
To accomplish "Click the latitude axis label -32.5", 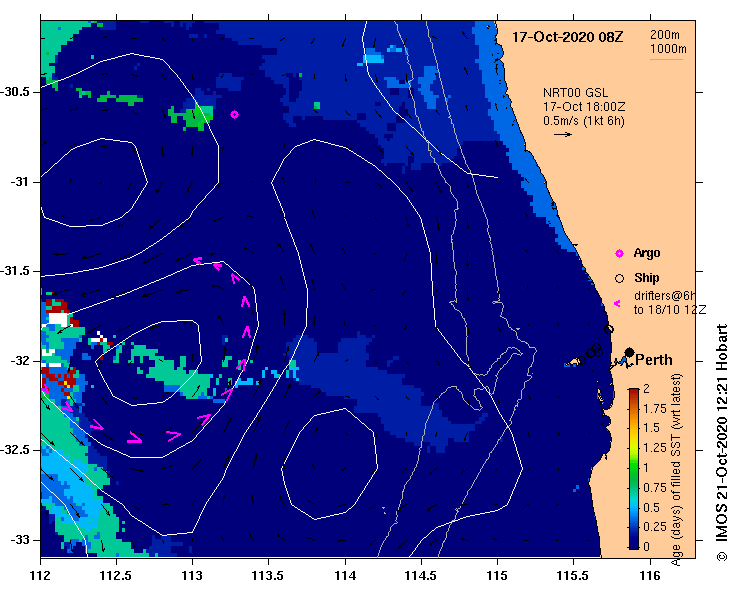I will 16,450.
